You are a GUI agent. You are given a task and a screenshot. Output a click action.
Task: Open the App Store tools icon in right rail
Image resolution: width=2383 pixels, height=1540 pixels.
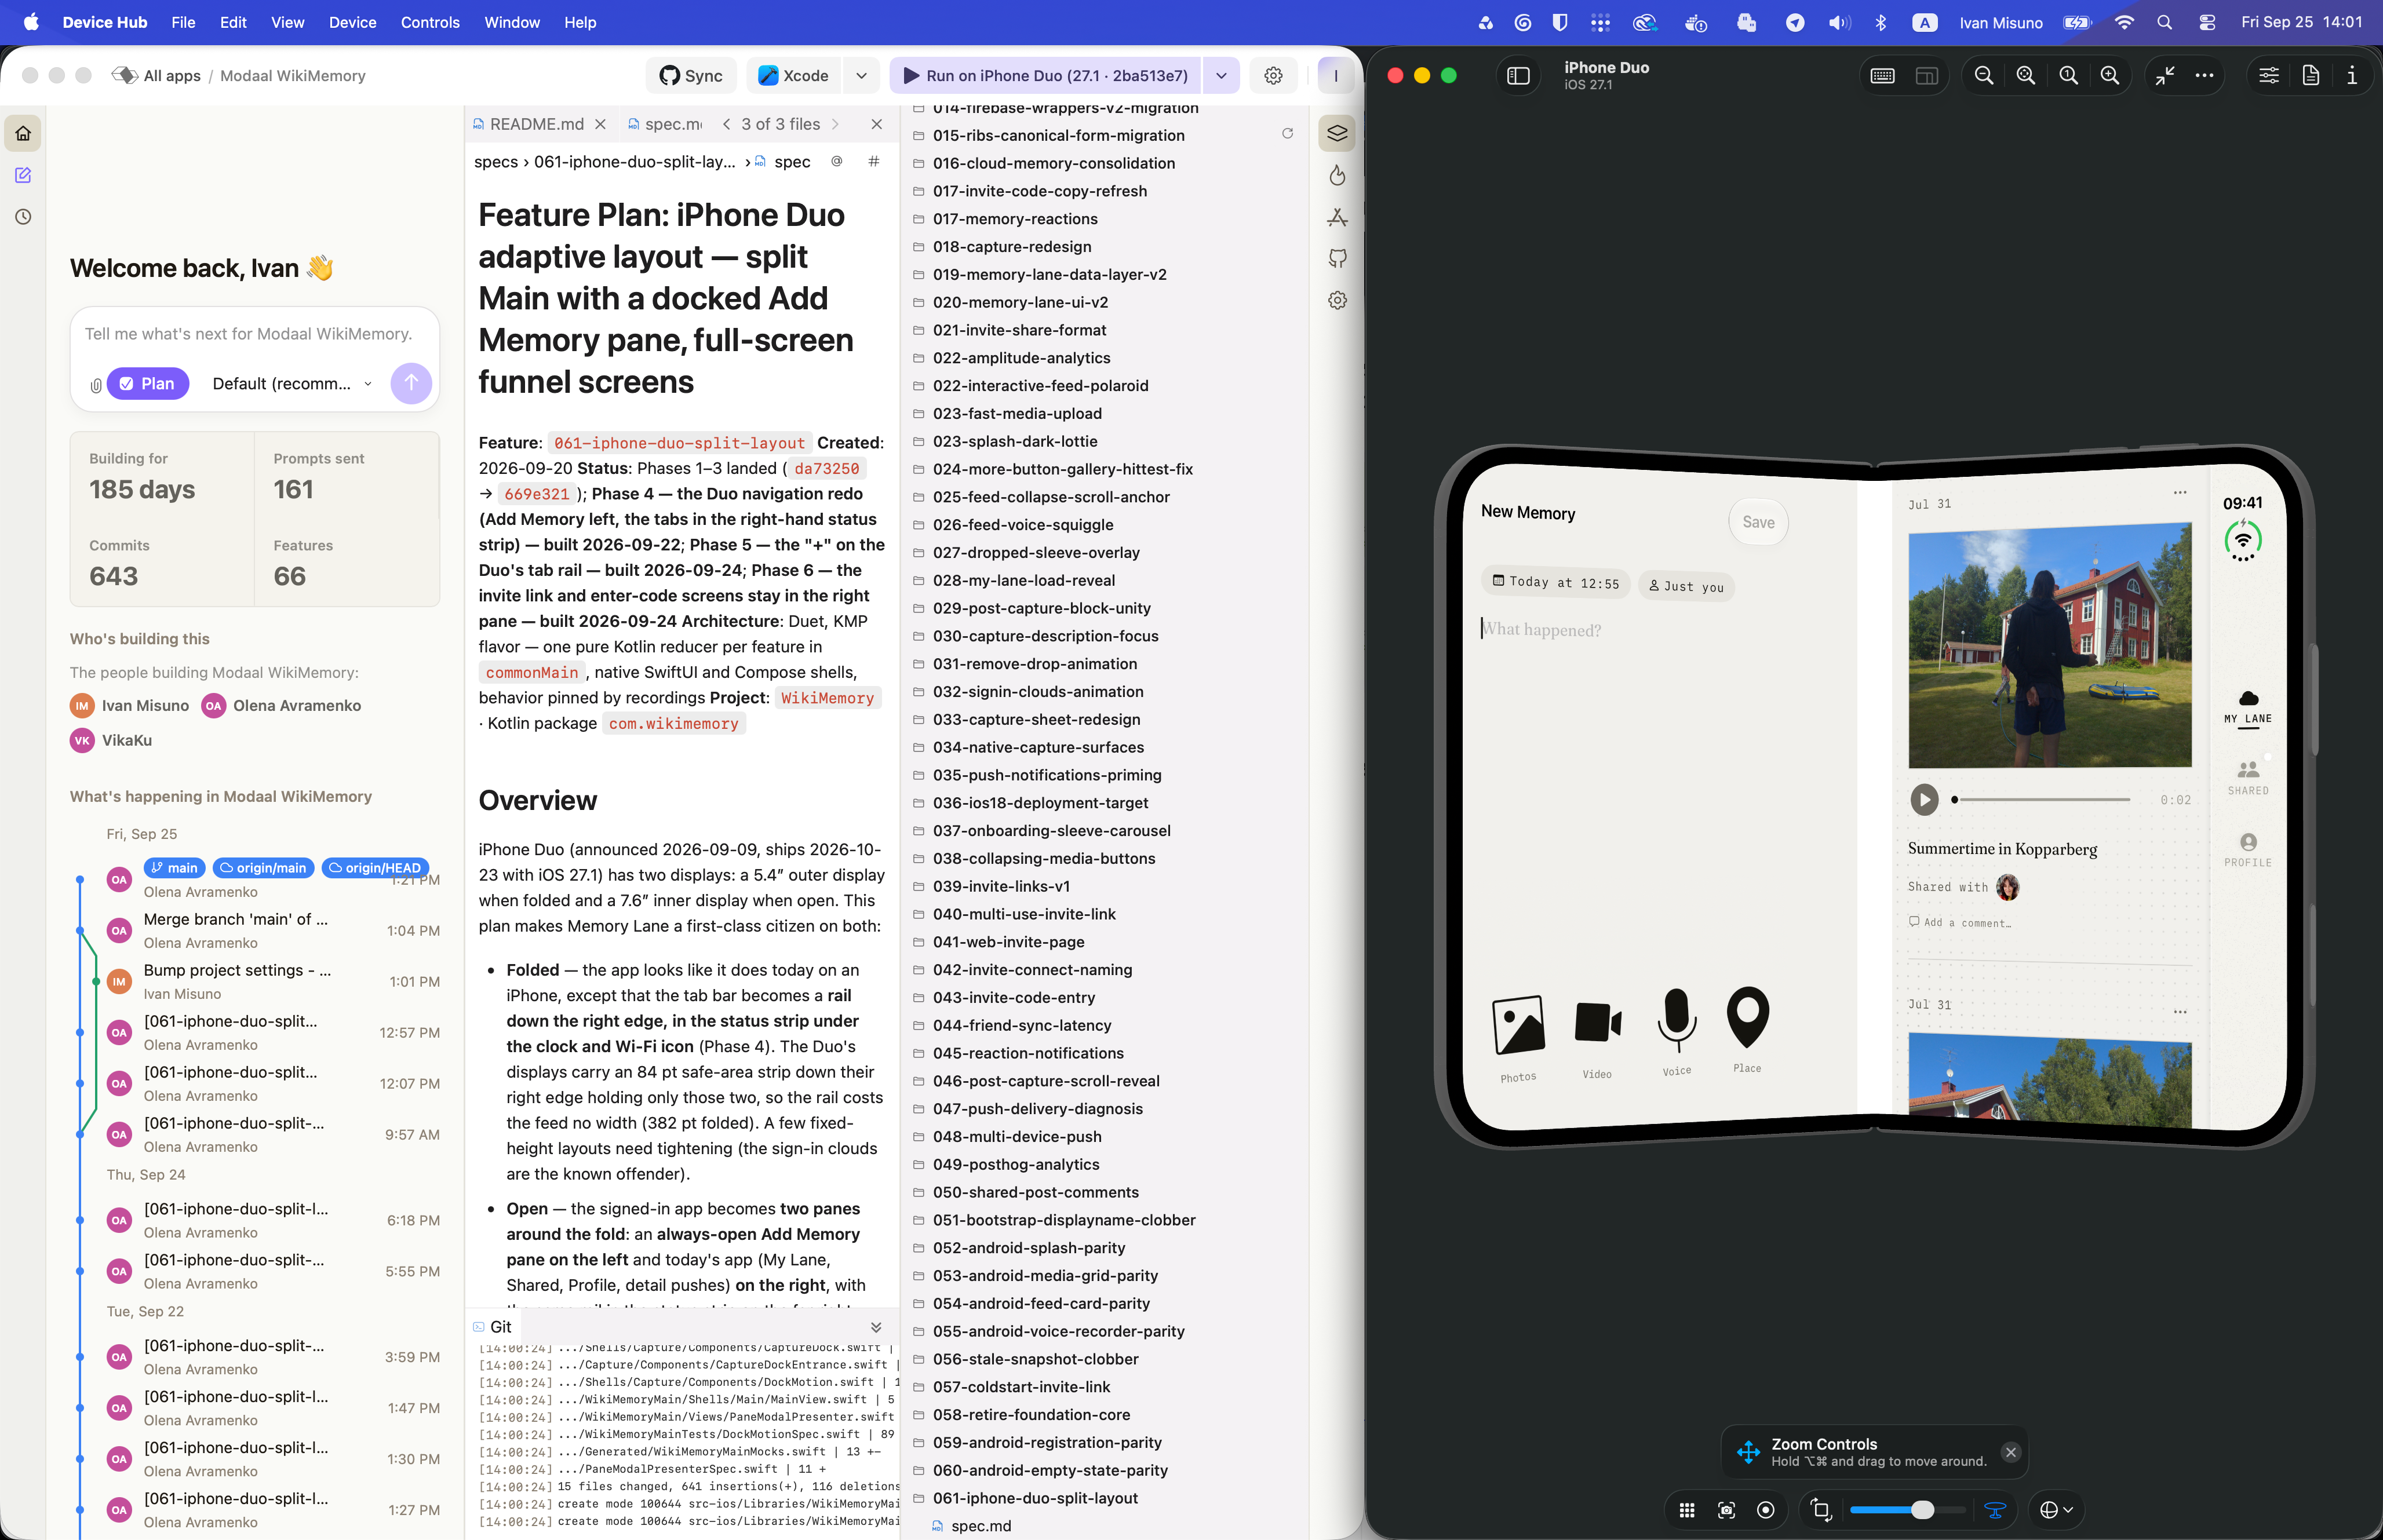coord(1337,217)
